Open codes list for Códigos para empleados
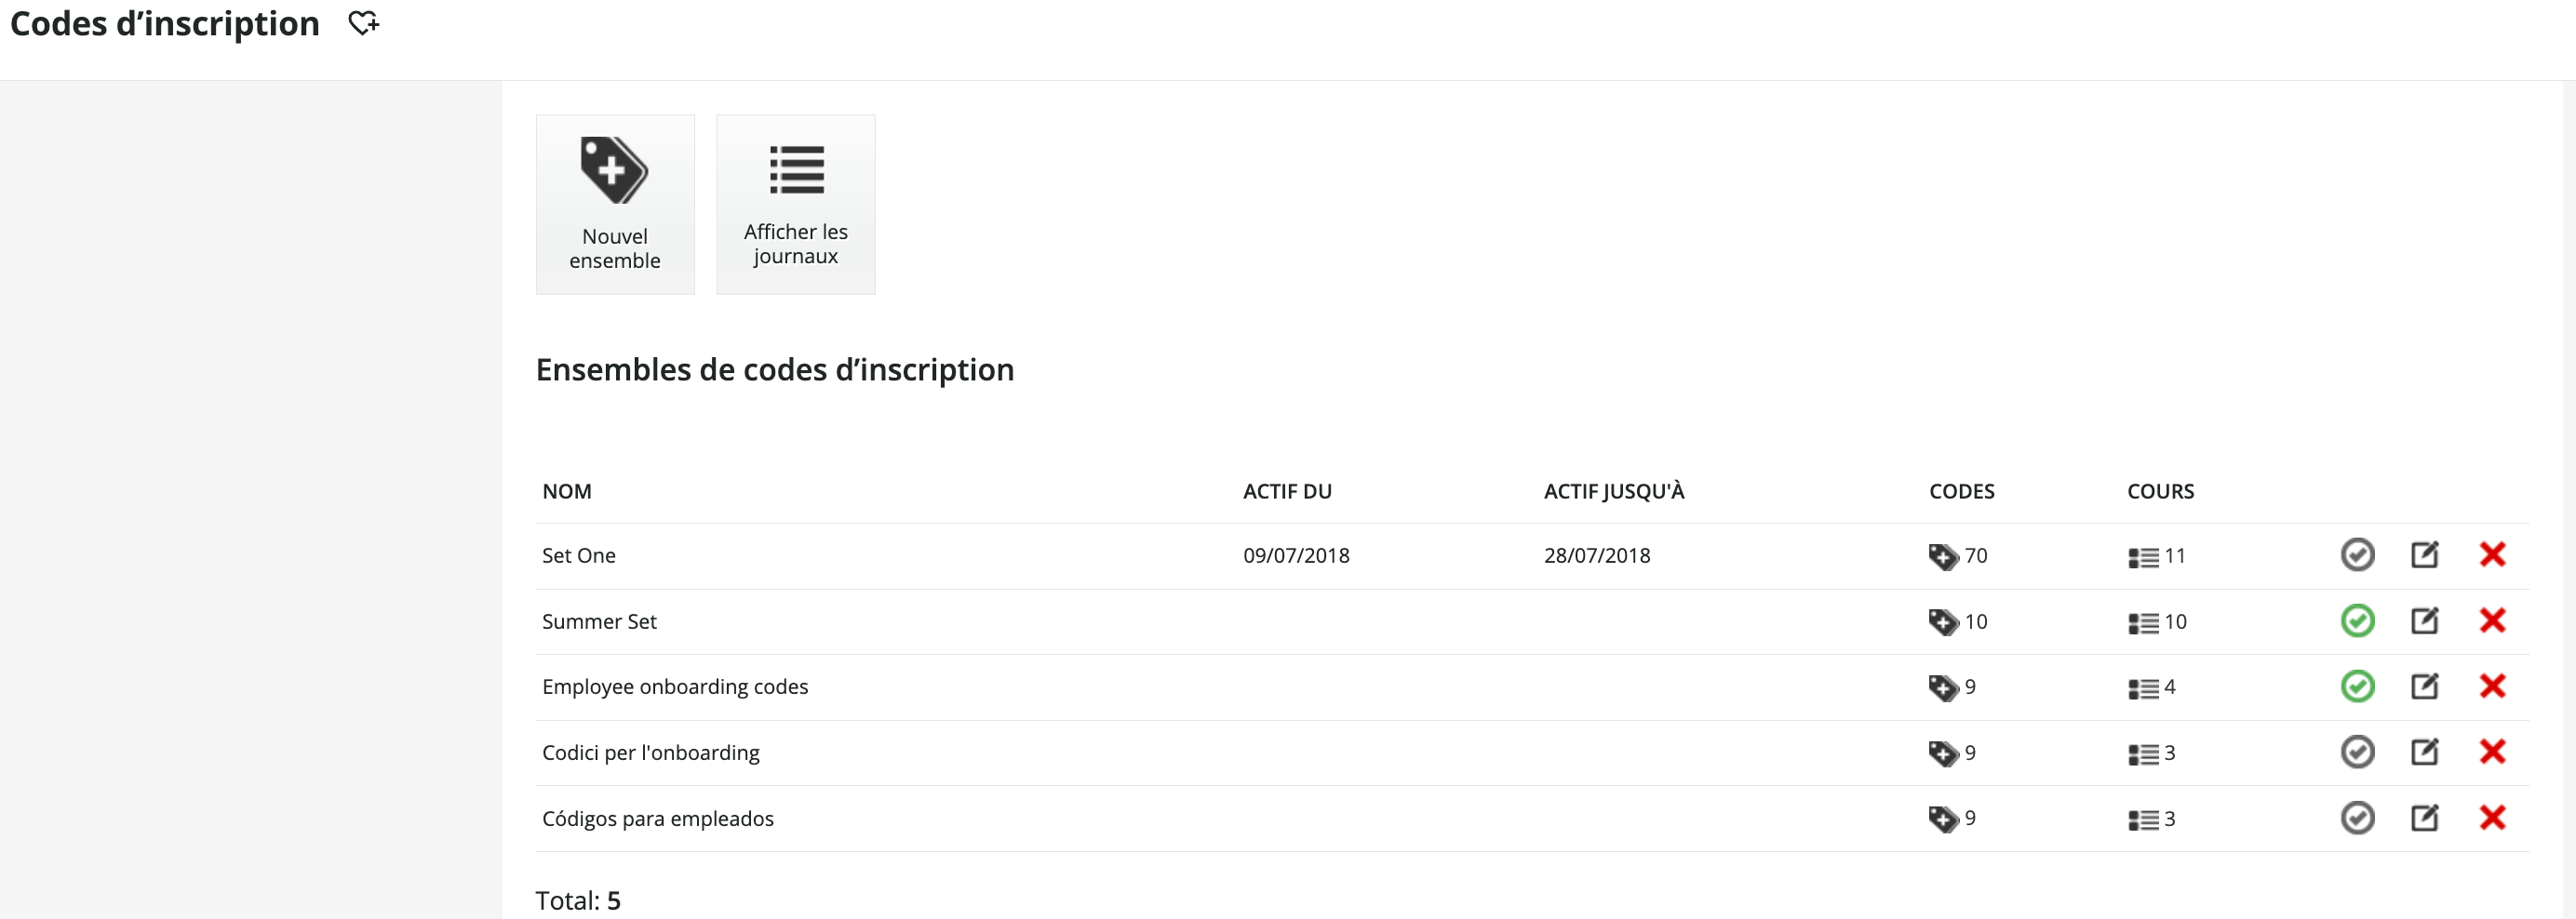2576x919 pixels. pyautogui.click(x=1951, y=819)
